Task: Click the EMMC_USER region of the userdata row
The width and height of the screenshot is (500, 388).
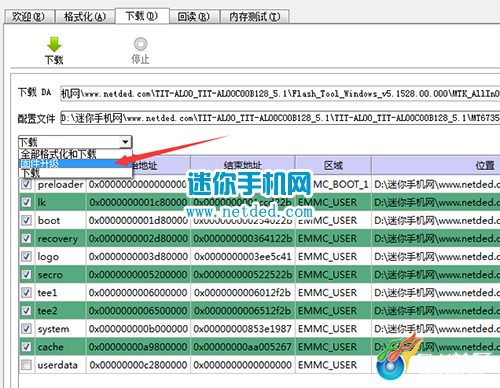Action: [333, 365]
